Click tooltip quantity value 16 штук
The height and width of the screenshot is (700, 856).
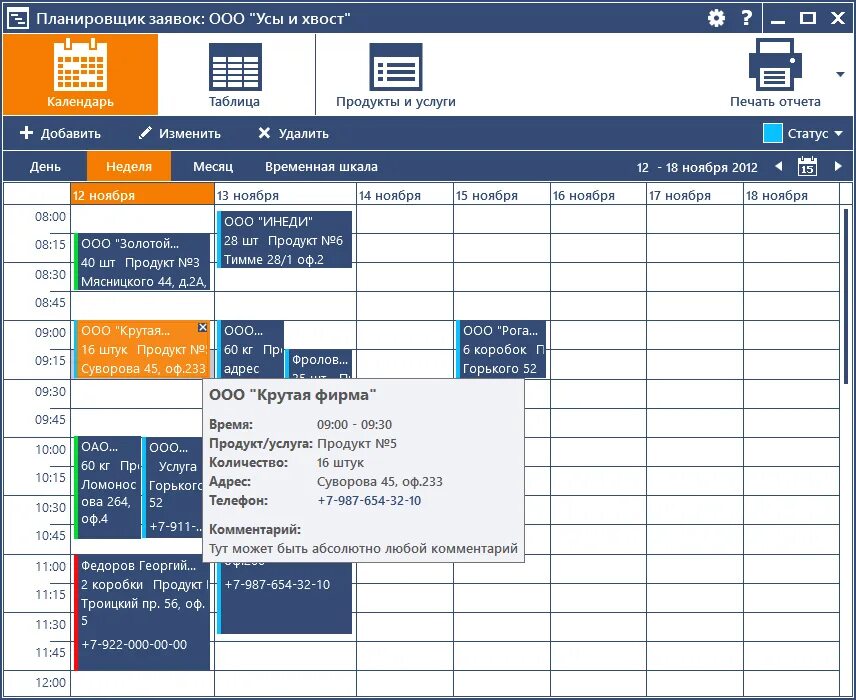(340, 462)
